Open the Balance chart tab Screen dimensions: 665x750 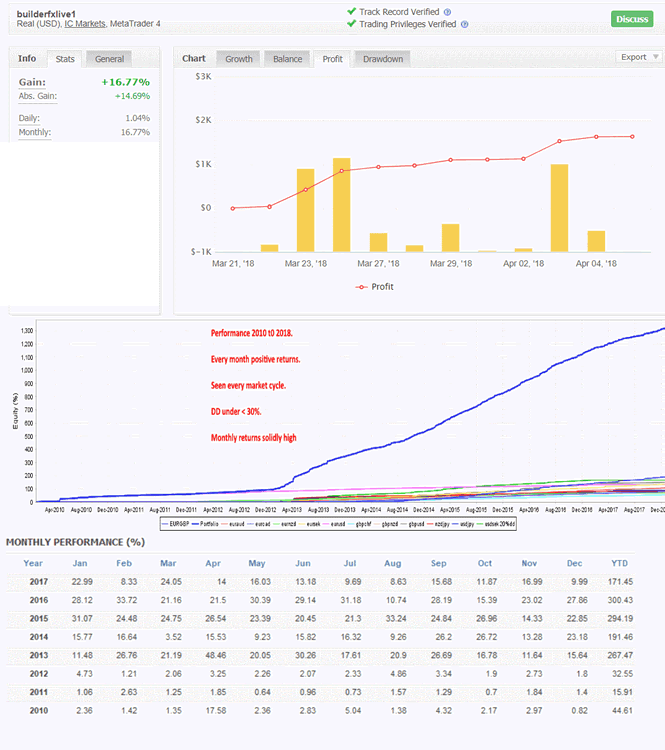tap(287, 59)
